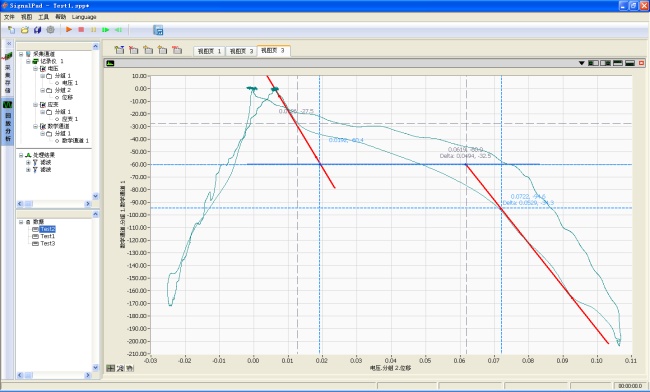Open the Language menu
Image resolution: width=650 pixels, height=392 pixels.
pyautogui.click(x=84, y=17)
